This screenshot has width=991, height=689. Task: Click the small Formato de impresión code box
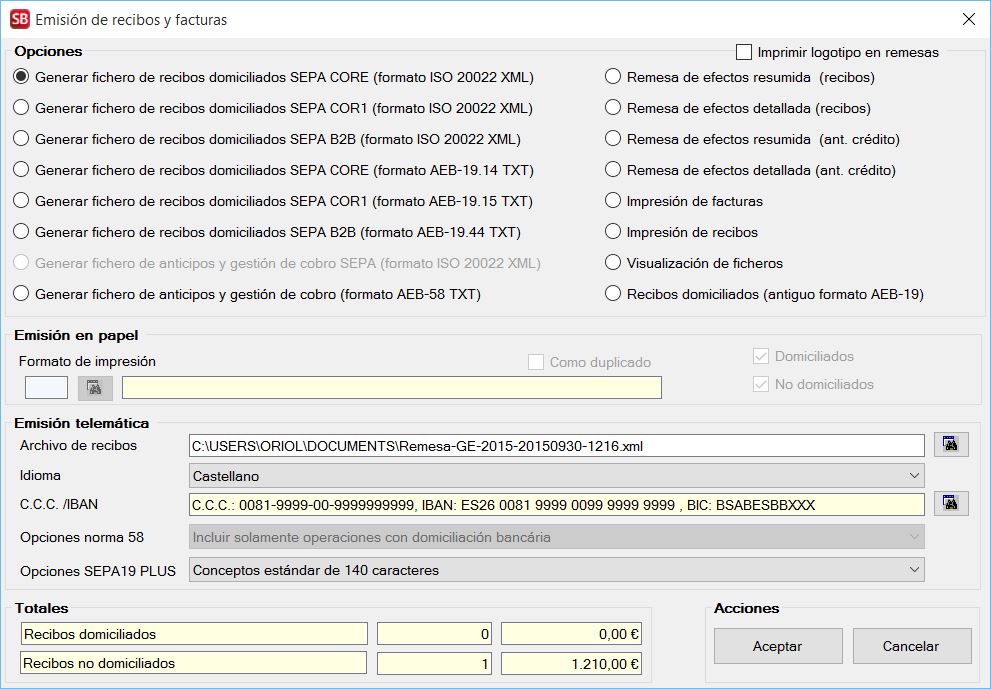click(46, 388)
